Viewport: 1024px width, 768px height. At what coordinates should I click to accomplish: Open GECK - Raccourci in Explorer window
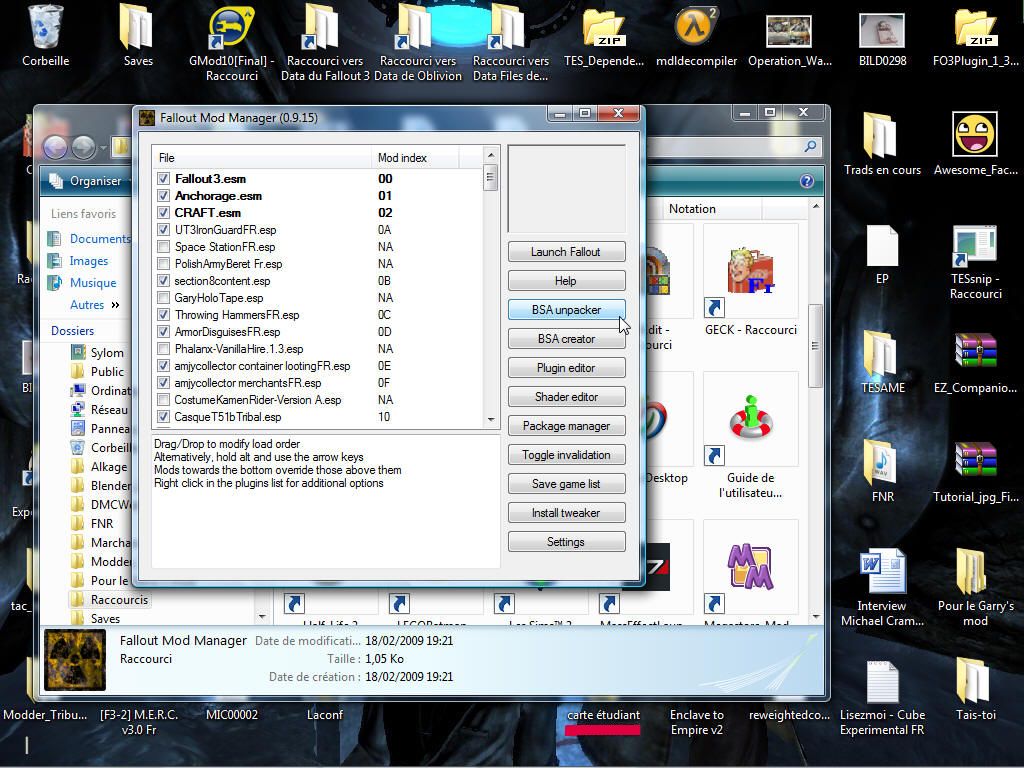point(750,281)
